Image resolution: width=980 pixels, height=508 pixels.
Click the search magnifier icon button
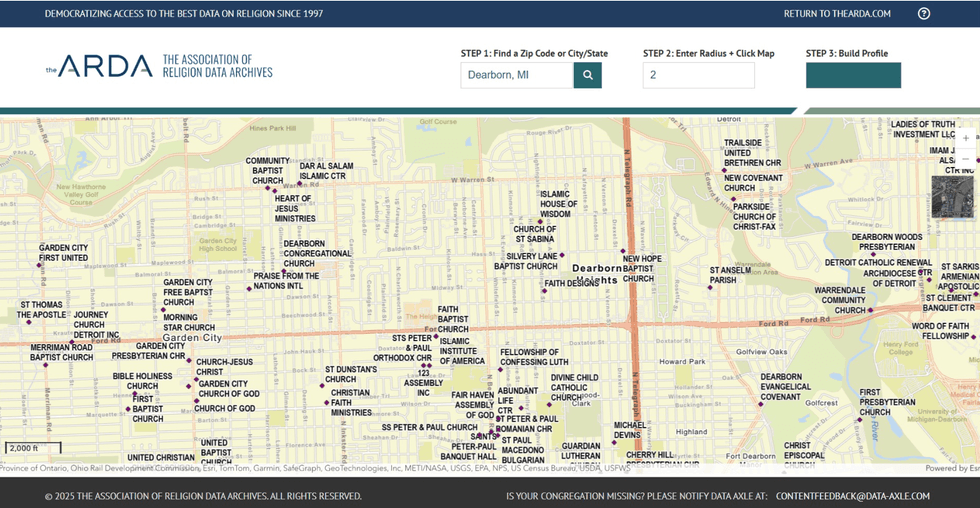[588, 75]
